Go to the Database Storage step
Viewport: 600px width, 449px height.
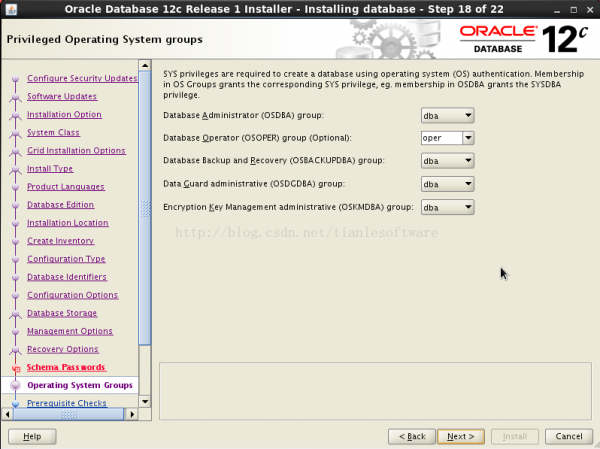[62, 313]
